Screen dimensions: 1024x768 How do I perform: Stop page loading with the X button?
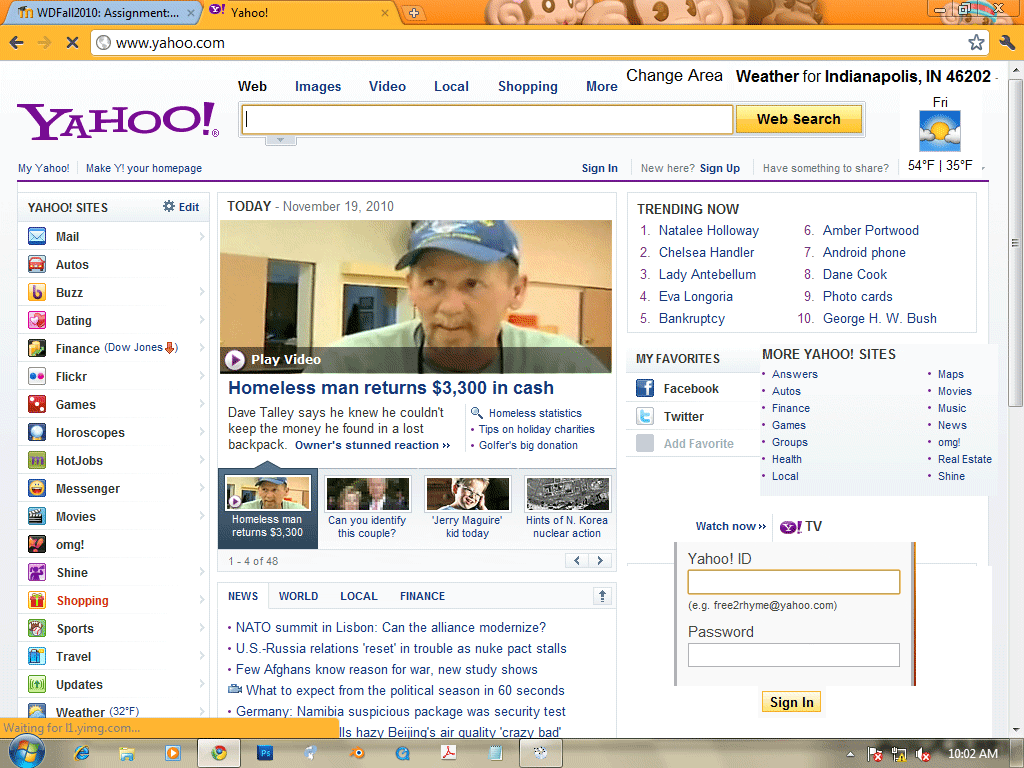71,43
